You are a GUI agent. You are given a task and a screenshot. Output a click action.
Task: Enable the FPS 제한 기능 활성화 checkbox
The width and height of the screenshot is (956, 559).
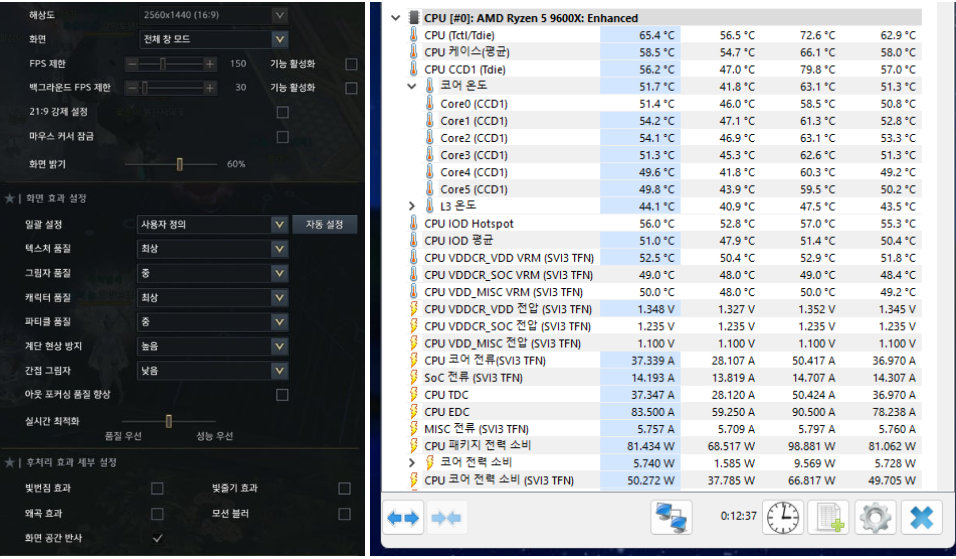click(x=351, y=63)
